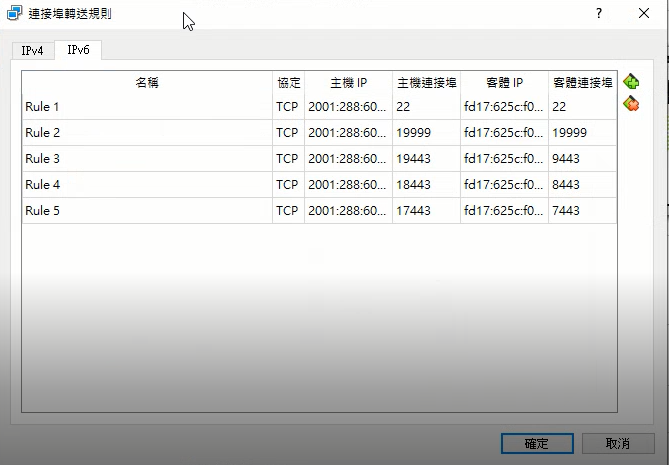The width and height of the screenshot is (669, 465).
Task: Click host port 17443 cell
Action: [427, 211]
